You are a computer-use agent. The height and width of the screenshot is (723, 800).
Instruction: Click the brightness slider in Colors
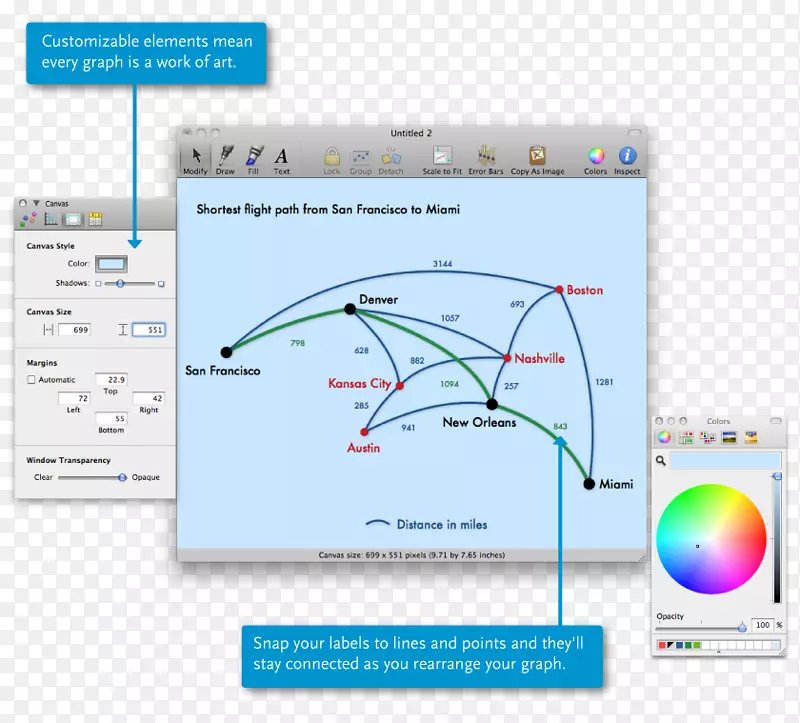click(x=777, y=538)
